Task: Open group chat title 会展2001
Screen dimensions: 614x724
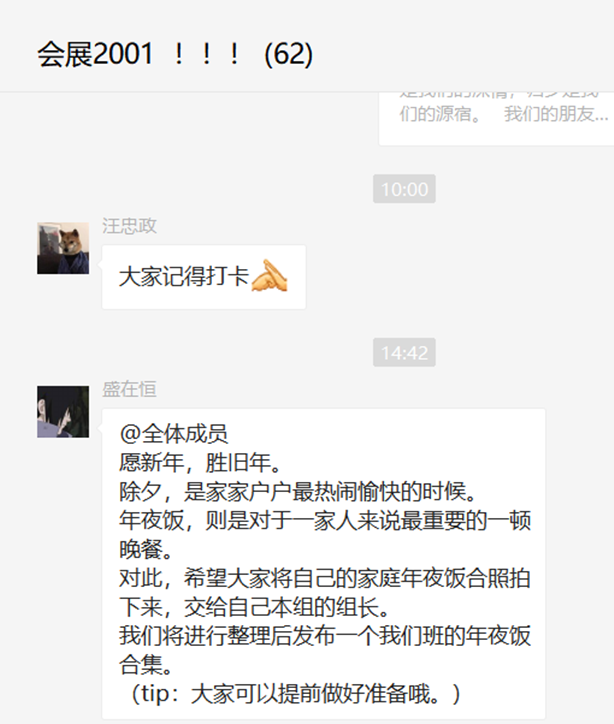Action: point(95,54)
